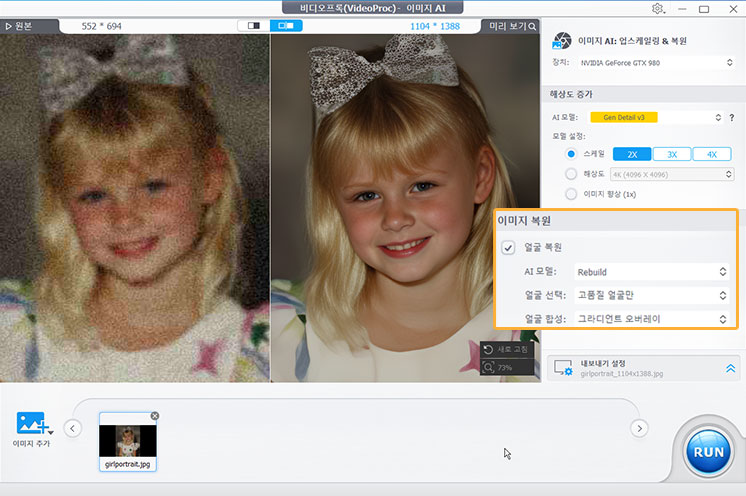Open Rebuild AI model dropdown
Screen dimensions: 746x496
[651, 272]
